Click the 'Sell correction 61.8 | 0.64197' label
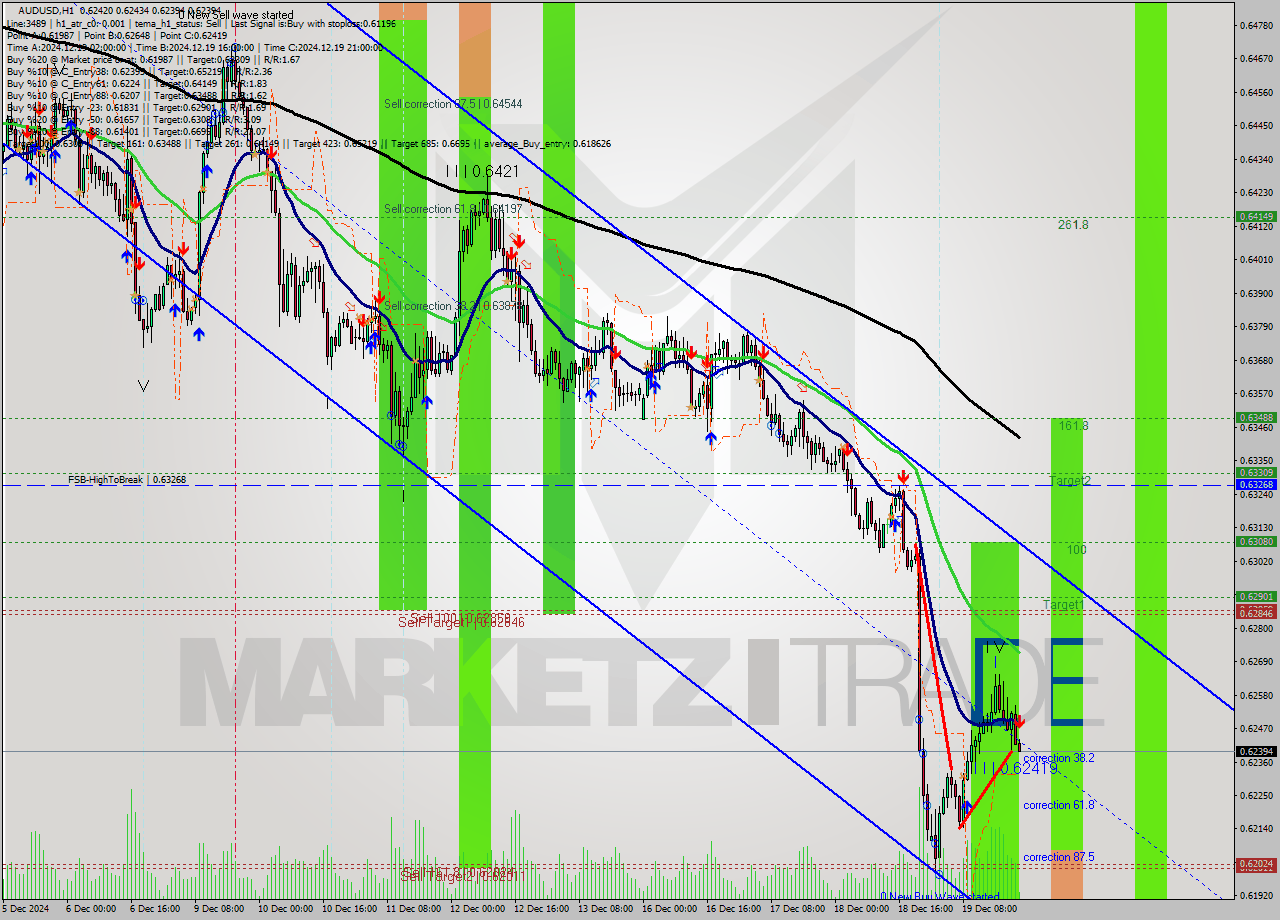This screenshot has height=920, width=1280. 453,209
